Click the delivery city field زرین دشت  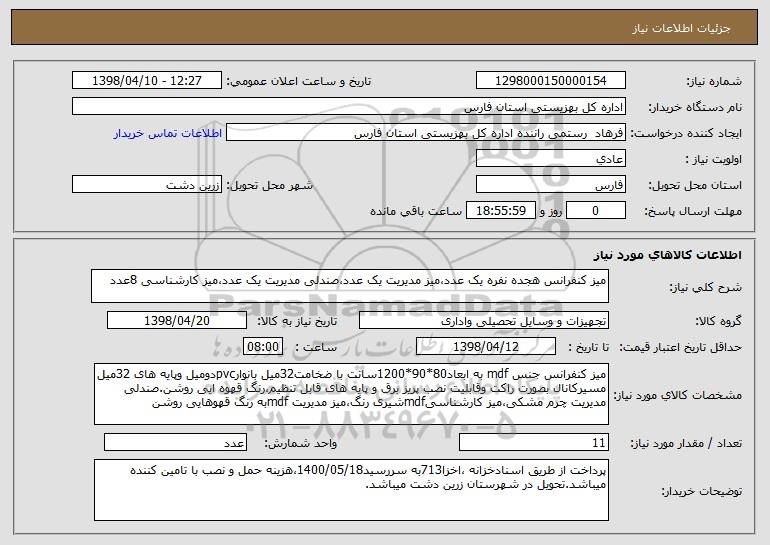click(x=147, y=185)
